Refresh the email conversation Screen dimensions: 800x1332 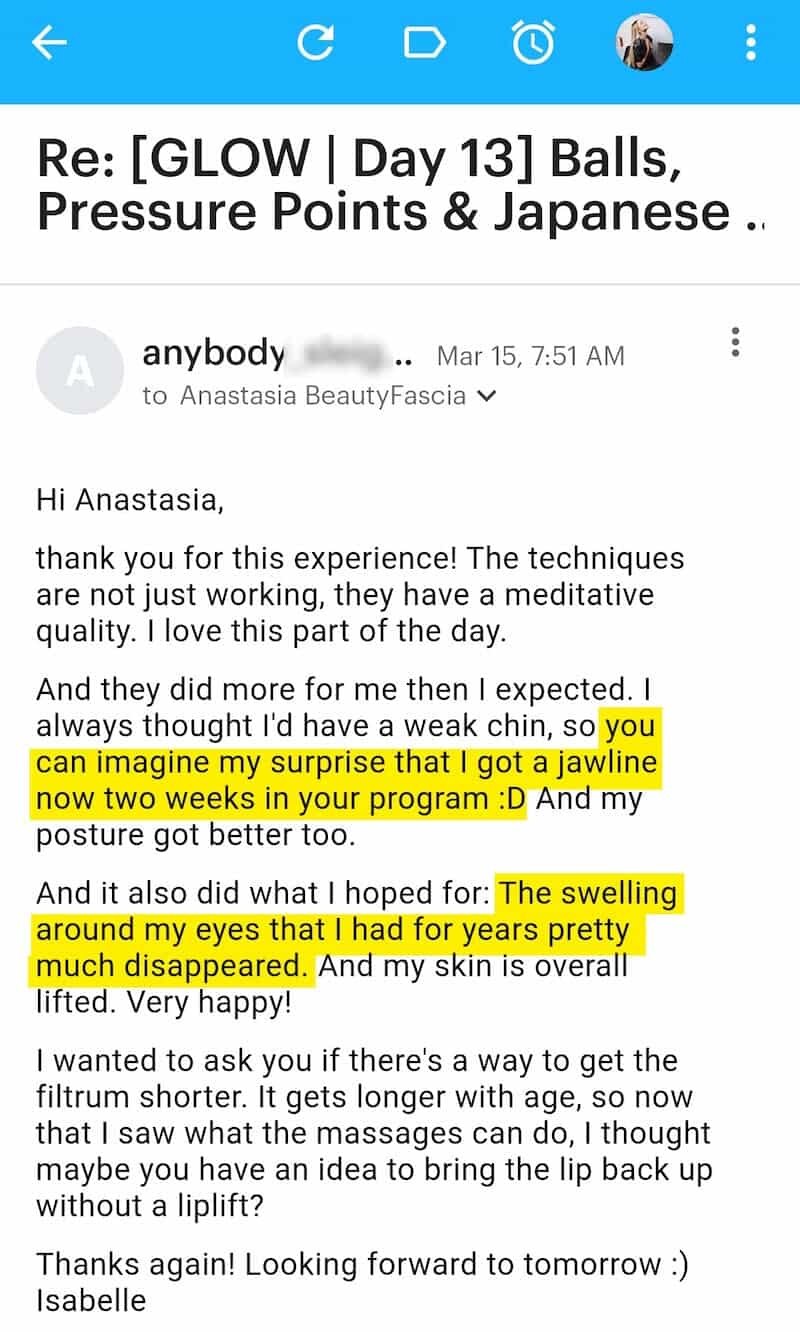point(318,42)
